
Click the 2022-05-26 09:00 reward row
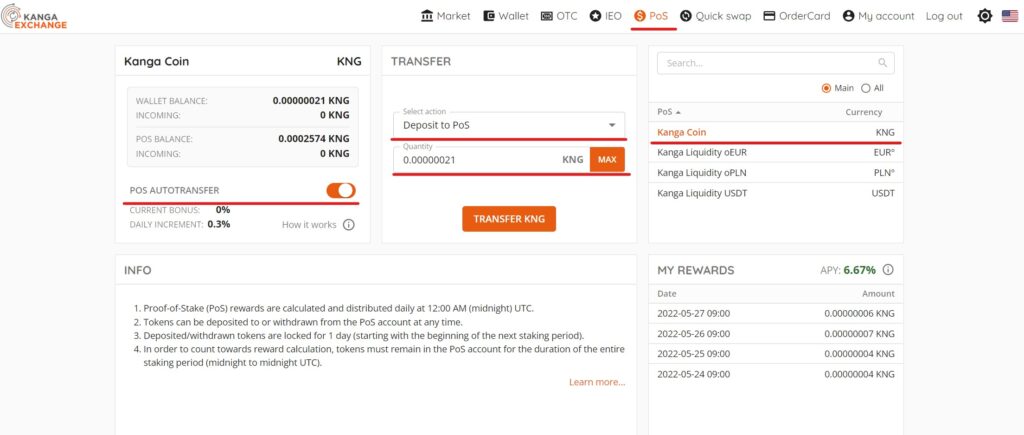pos(776,334)
